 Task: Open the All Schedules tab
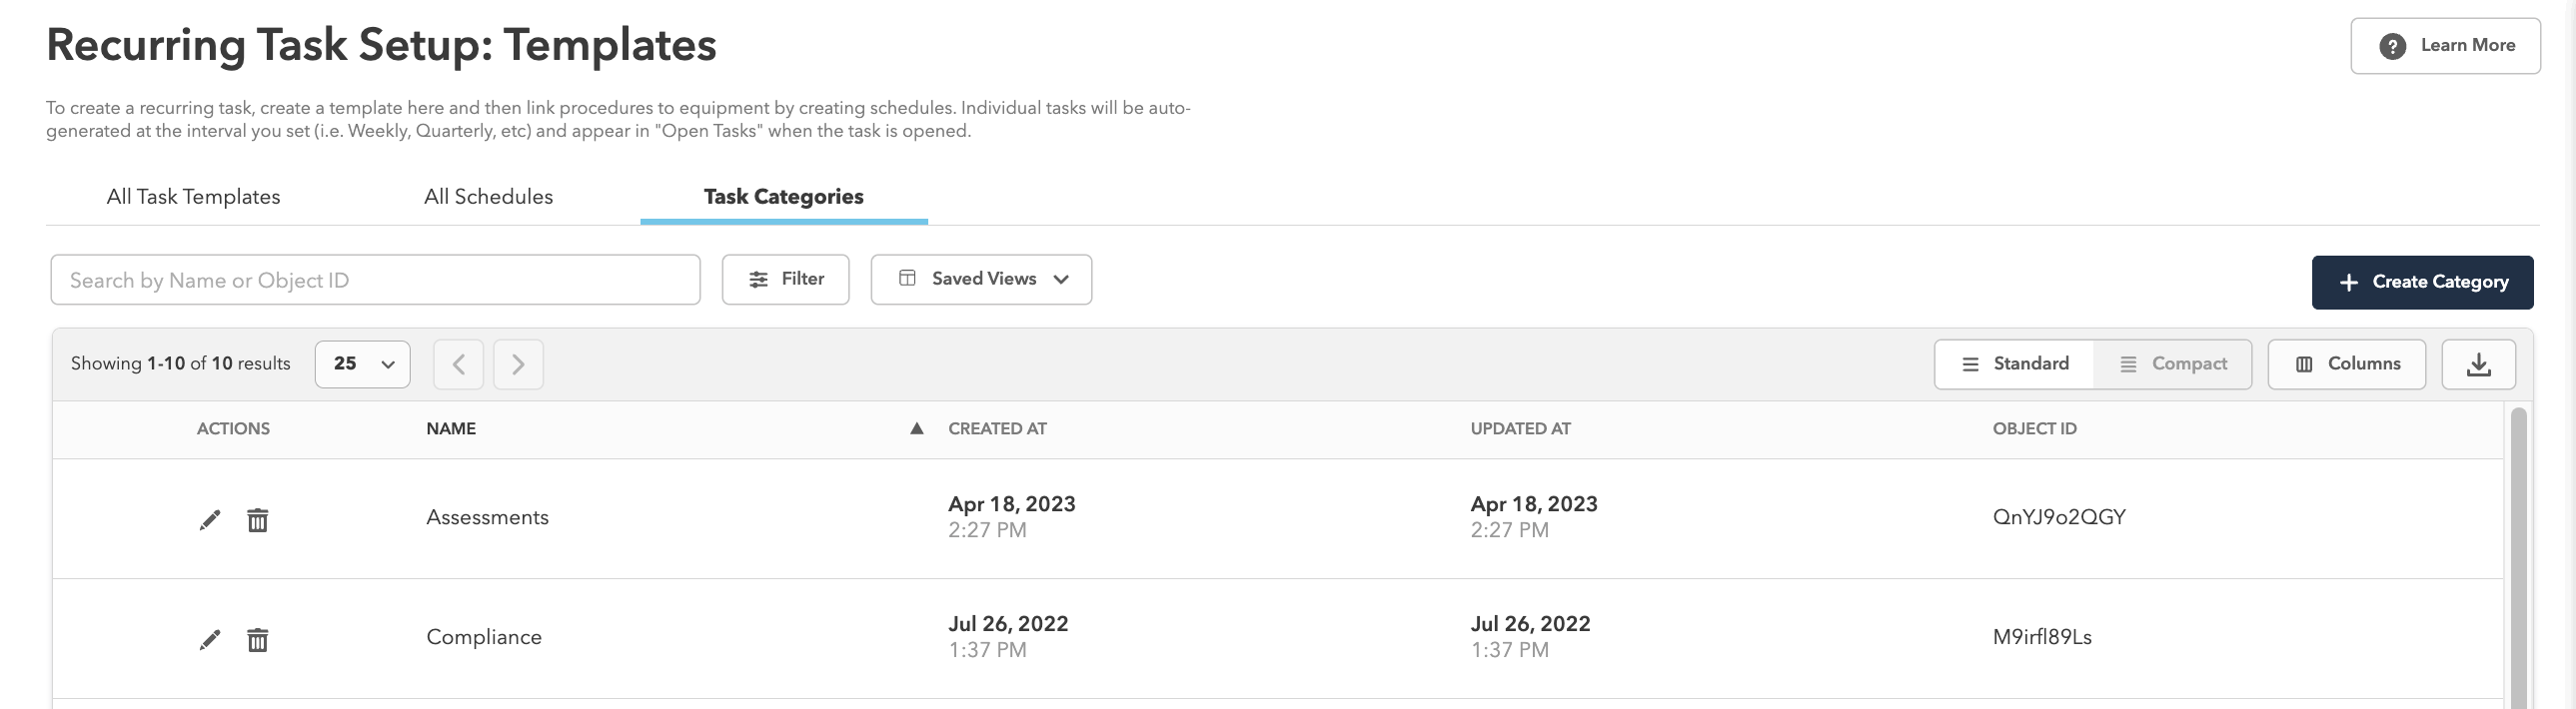pos(488,197)
